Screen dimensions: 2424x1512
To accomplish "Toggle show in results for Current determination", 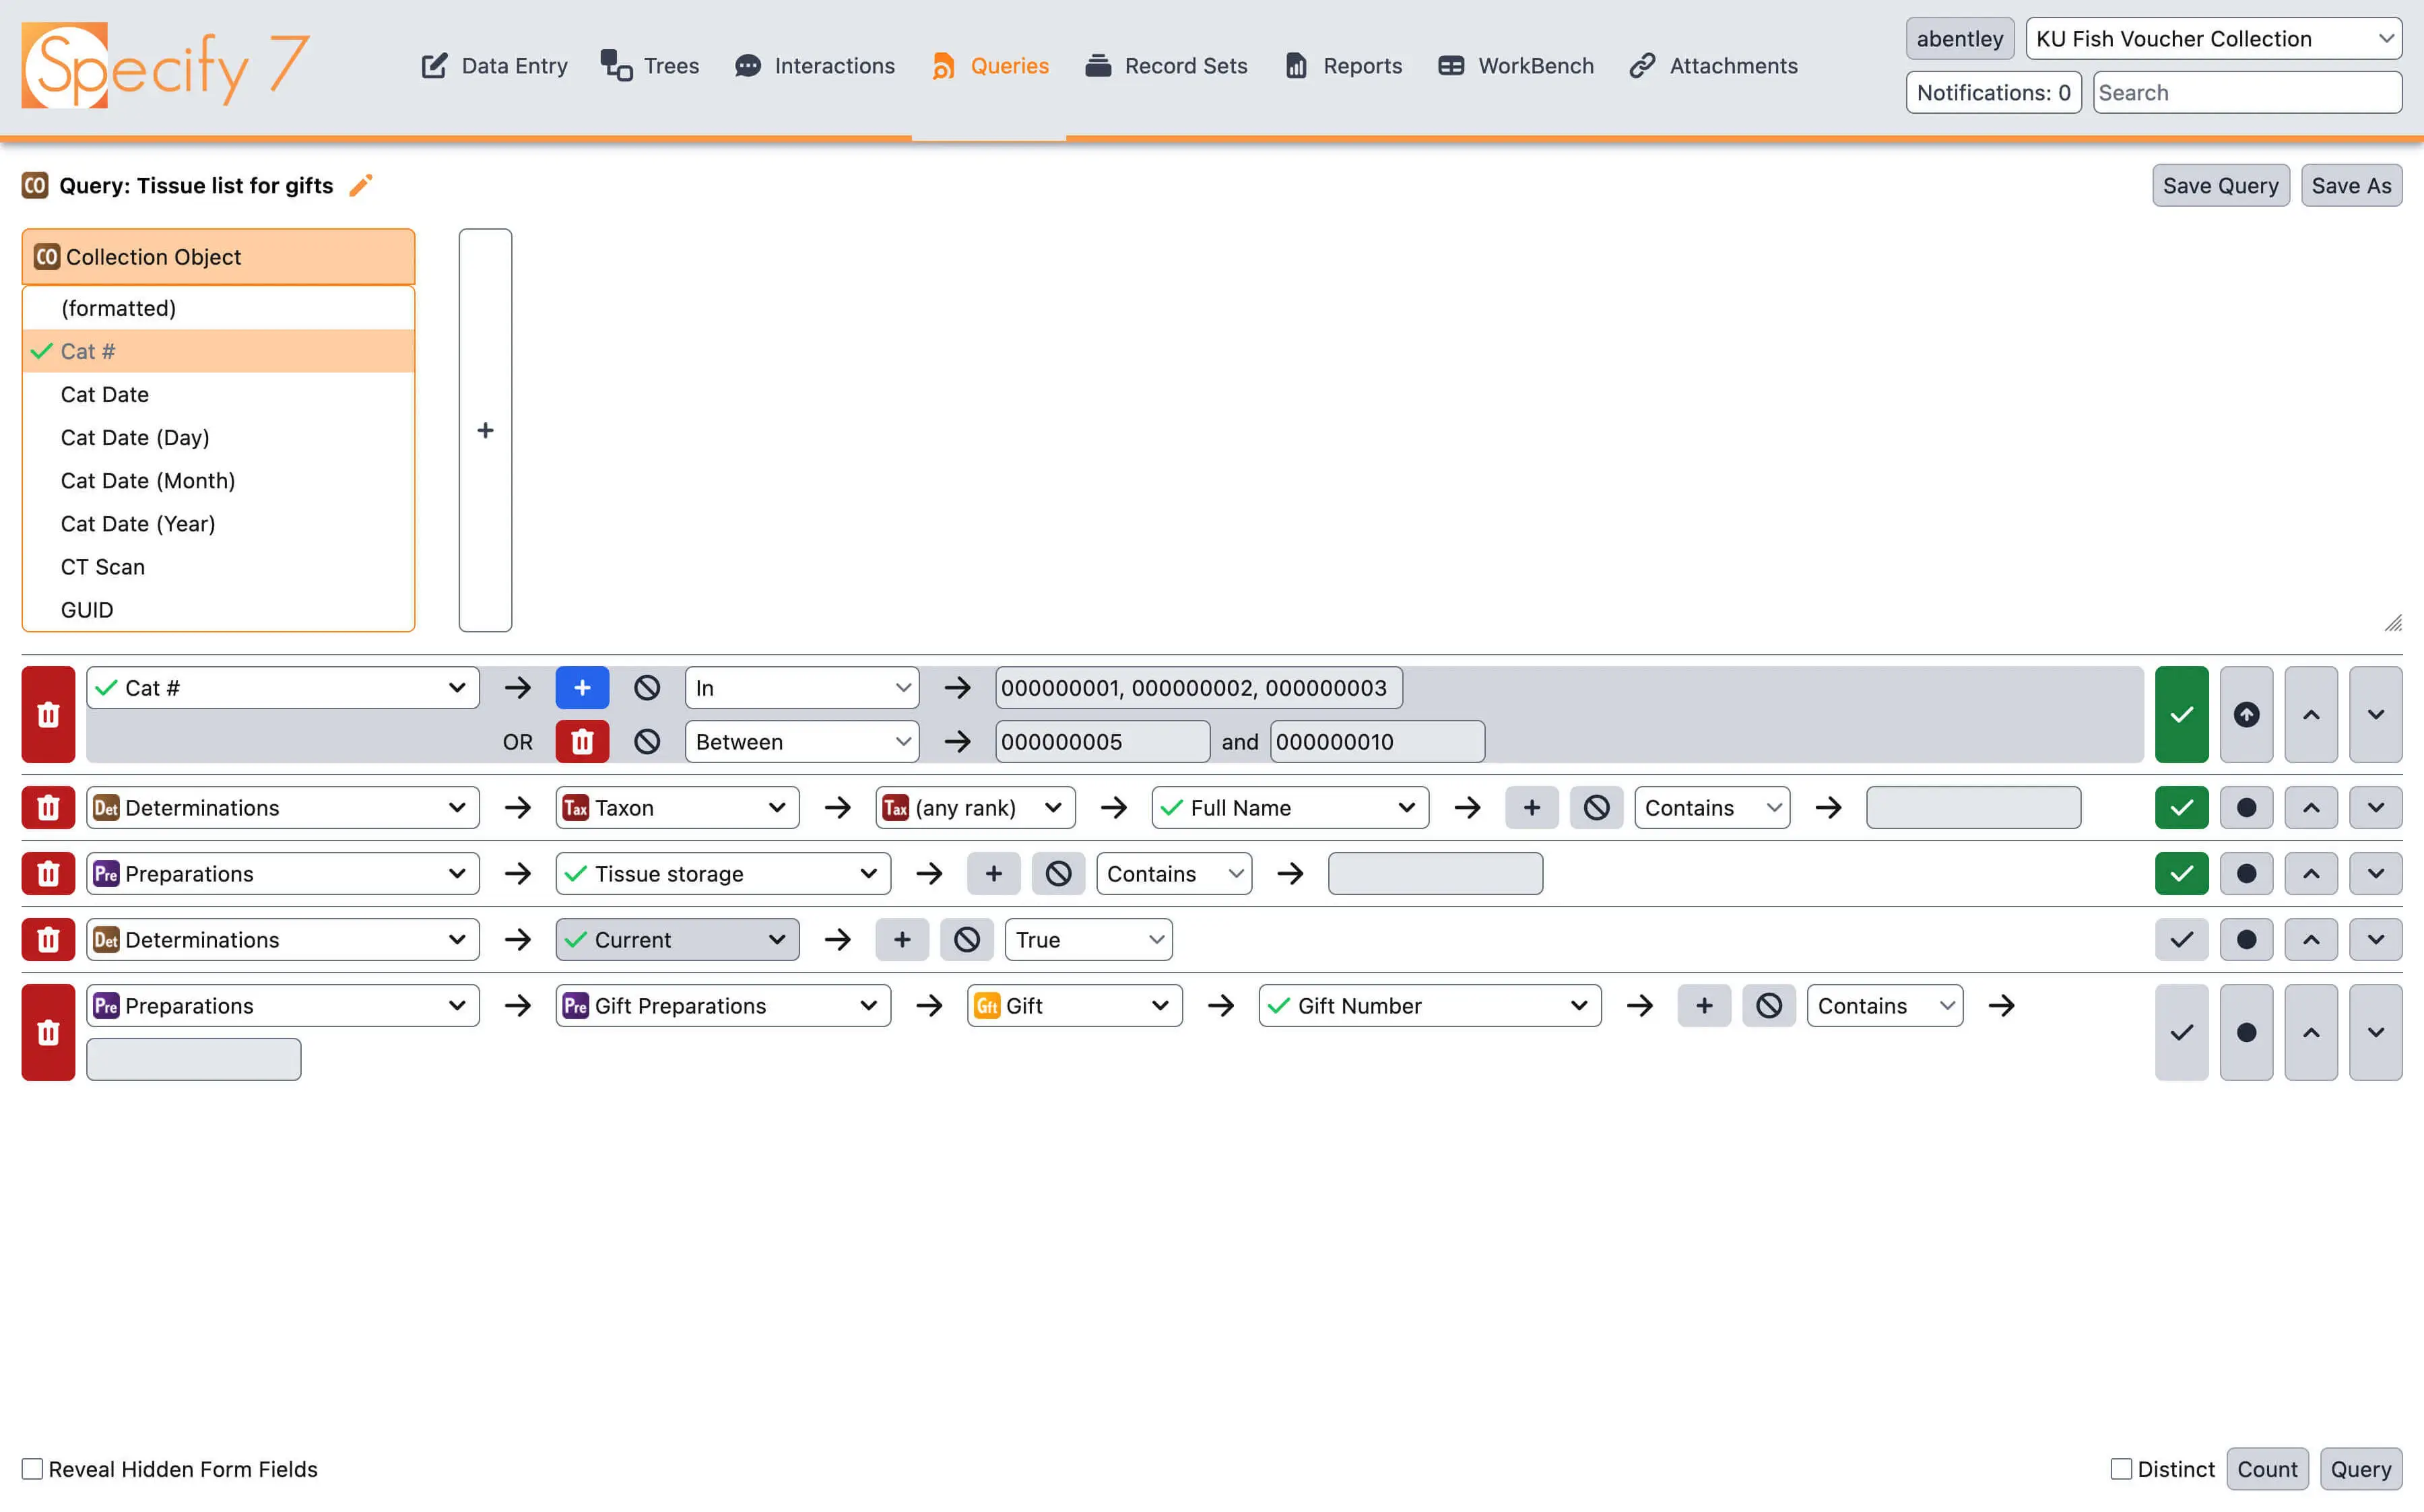I will [x=2181, y=940].
